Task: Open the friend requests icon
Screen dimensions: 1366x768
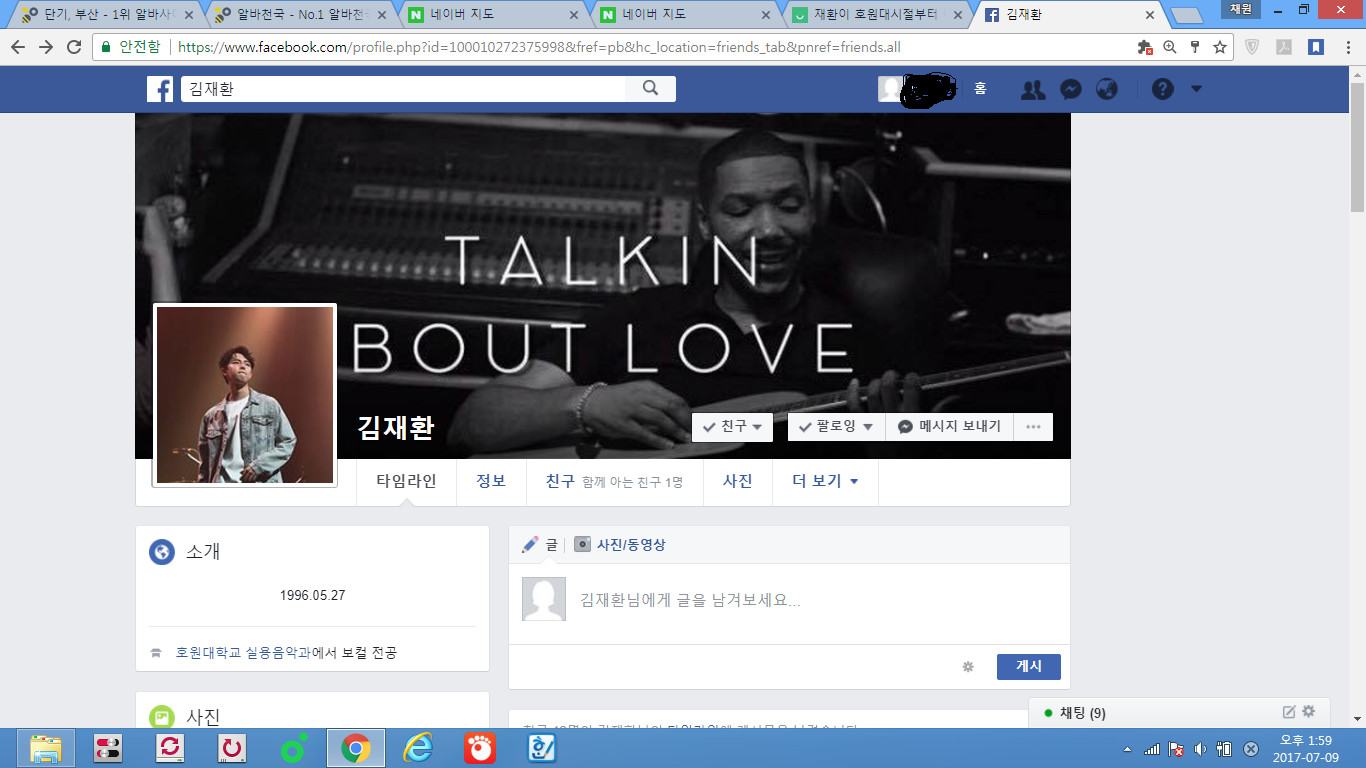Action: 1032,89
